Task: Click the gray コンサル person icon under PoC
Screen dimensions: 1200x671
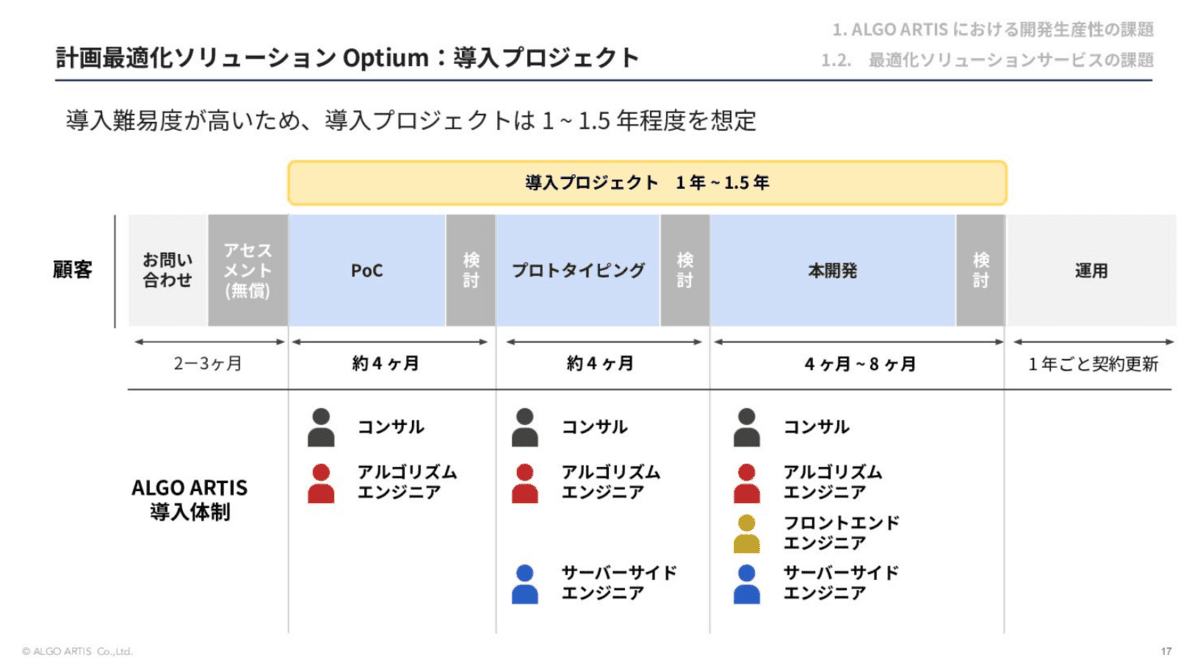Action: point(321,427)
